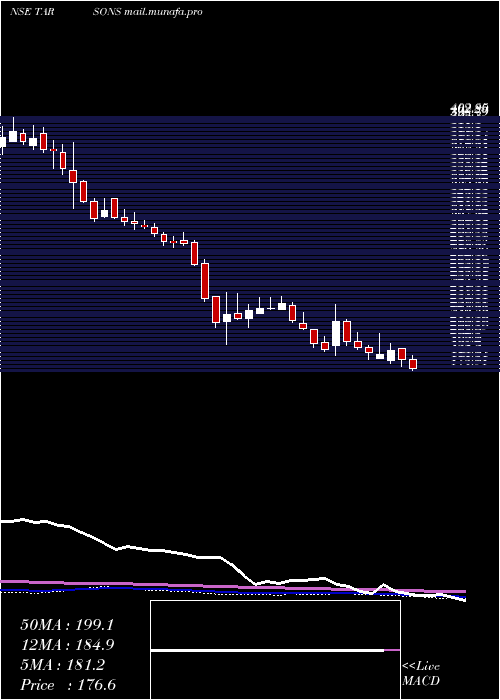Click the 'Price : 176.6' label
This screenshot has height=700, width=500.
click(x=68, y=685)
